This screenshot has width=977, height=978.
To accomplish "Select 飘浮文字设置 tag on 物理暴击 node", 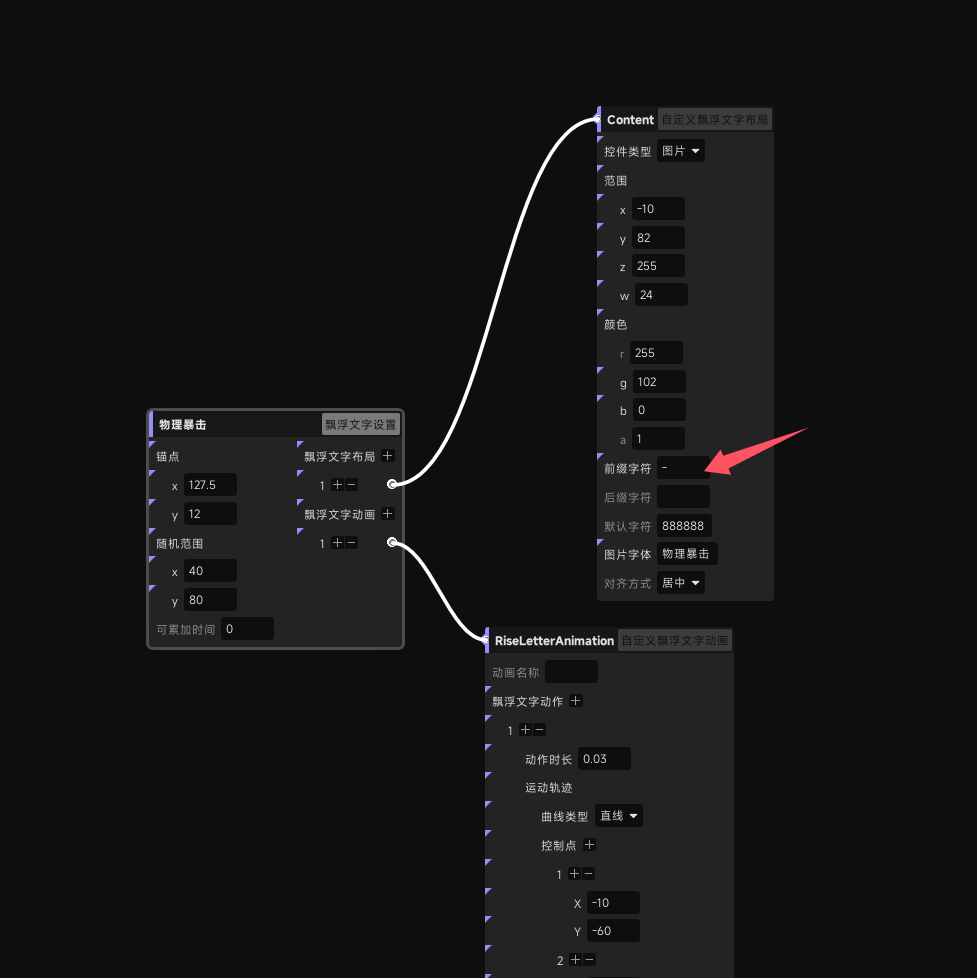I will pyautogui.click(x=361, y=425).
